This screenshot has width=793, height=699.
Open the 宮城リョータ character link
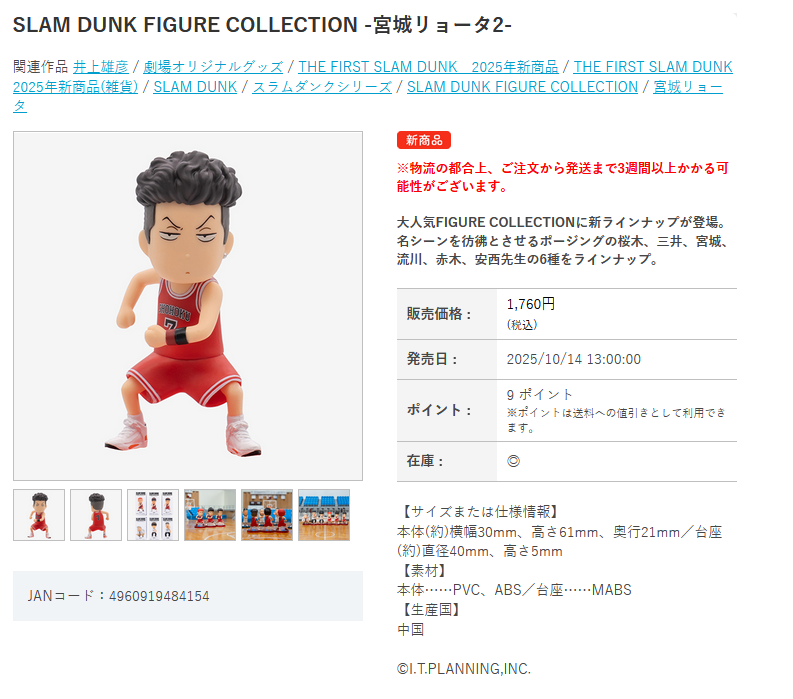[x=687, y=87]
